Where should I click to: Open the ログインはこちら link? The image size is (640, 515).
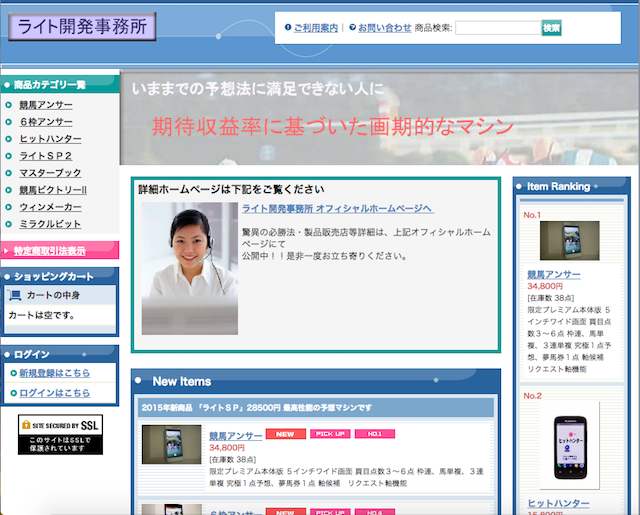55,393
